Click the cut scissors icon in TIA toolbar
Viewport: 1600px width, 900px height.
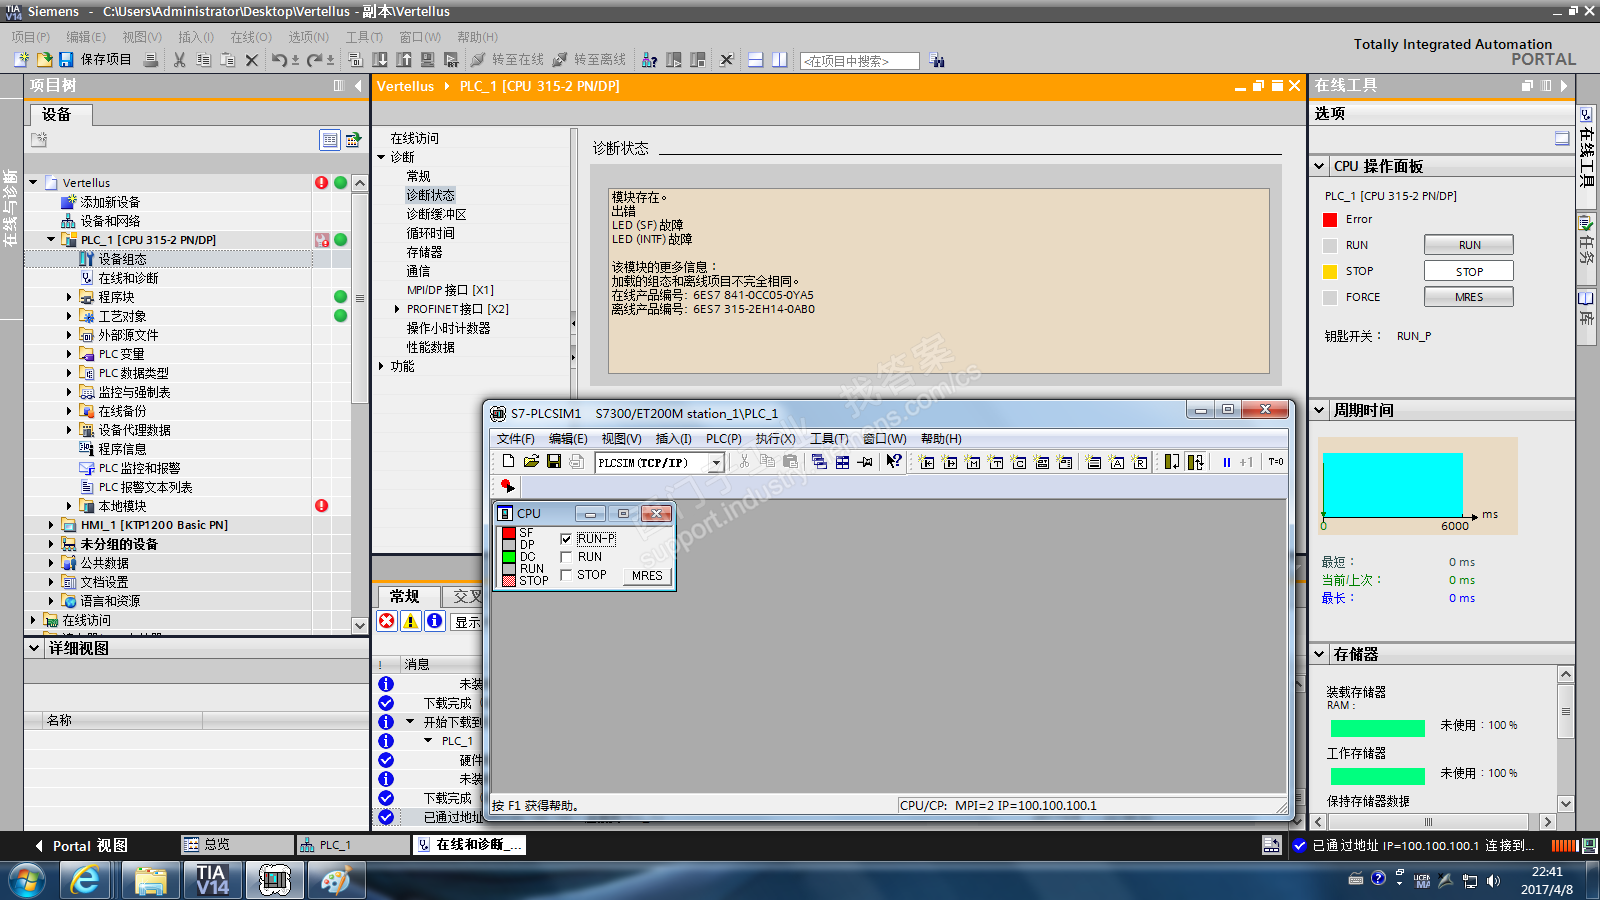(180, 60)
